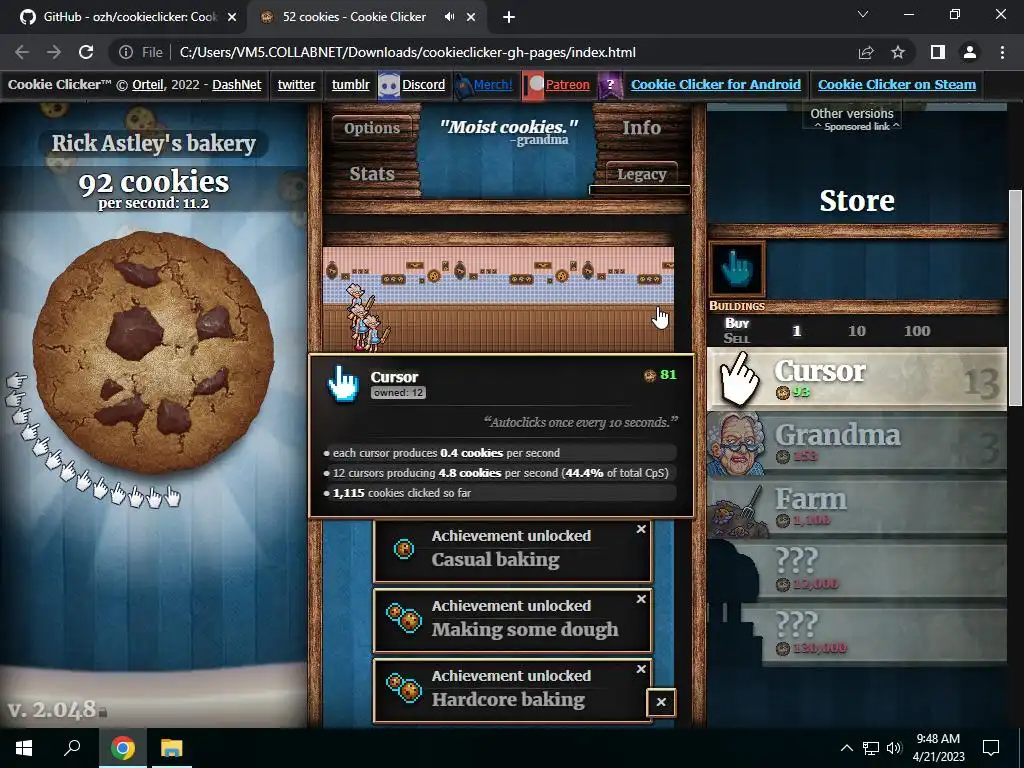
Task: Select the 12,000-cookie locked building
Action: pos(857,571)
